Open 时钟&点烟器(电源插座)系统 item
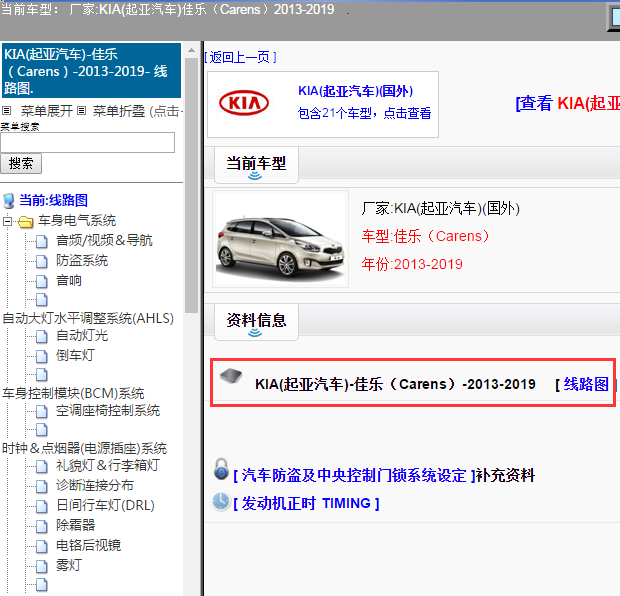The width and height of the screenshot is (620, 596). [85, 448]
